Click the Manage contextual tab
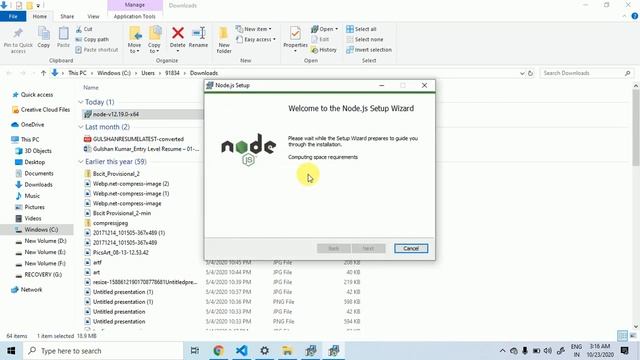The image size is (640, 360). point(135,5)
